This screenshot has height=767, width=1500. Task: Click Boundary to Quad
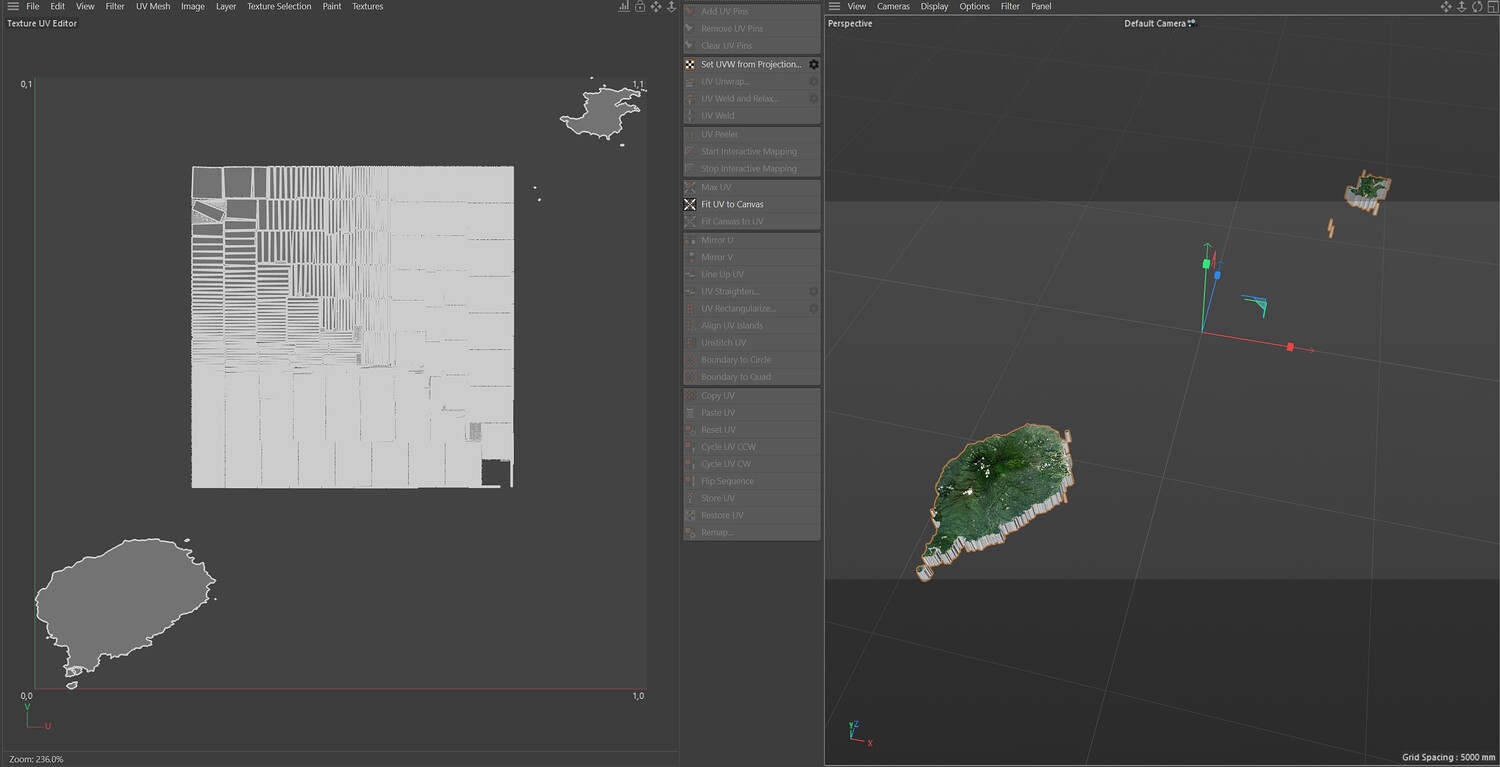pos(752,376)
